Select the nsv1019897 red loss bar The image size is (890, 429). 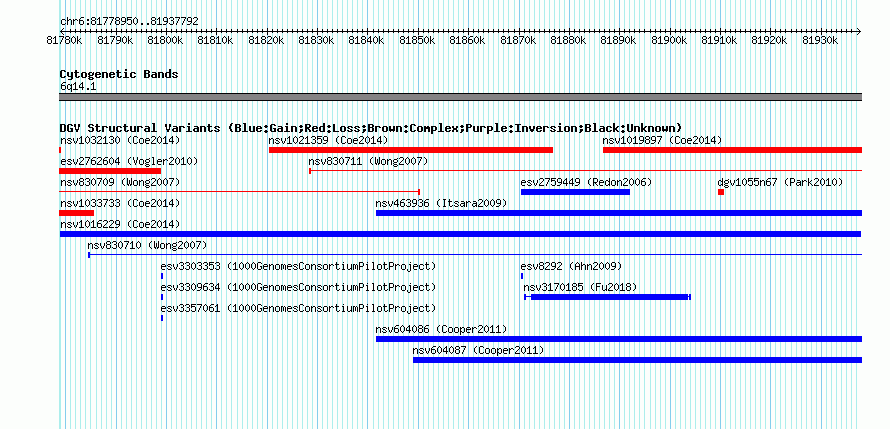[732, 150]
